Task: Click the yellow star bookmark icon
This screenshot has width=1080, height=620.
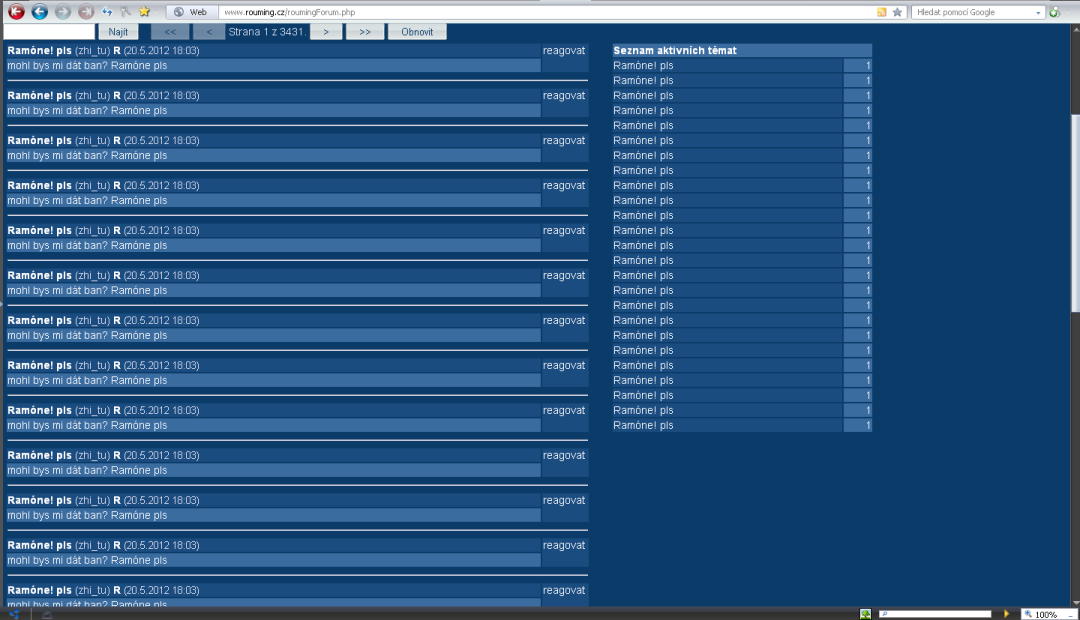Action: [x=145, y=12]
